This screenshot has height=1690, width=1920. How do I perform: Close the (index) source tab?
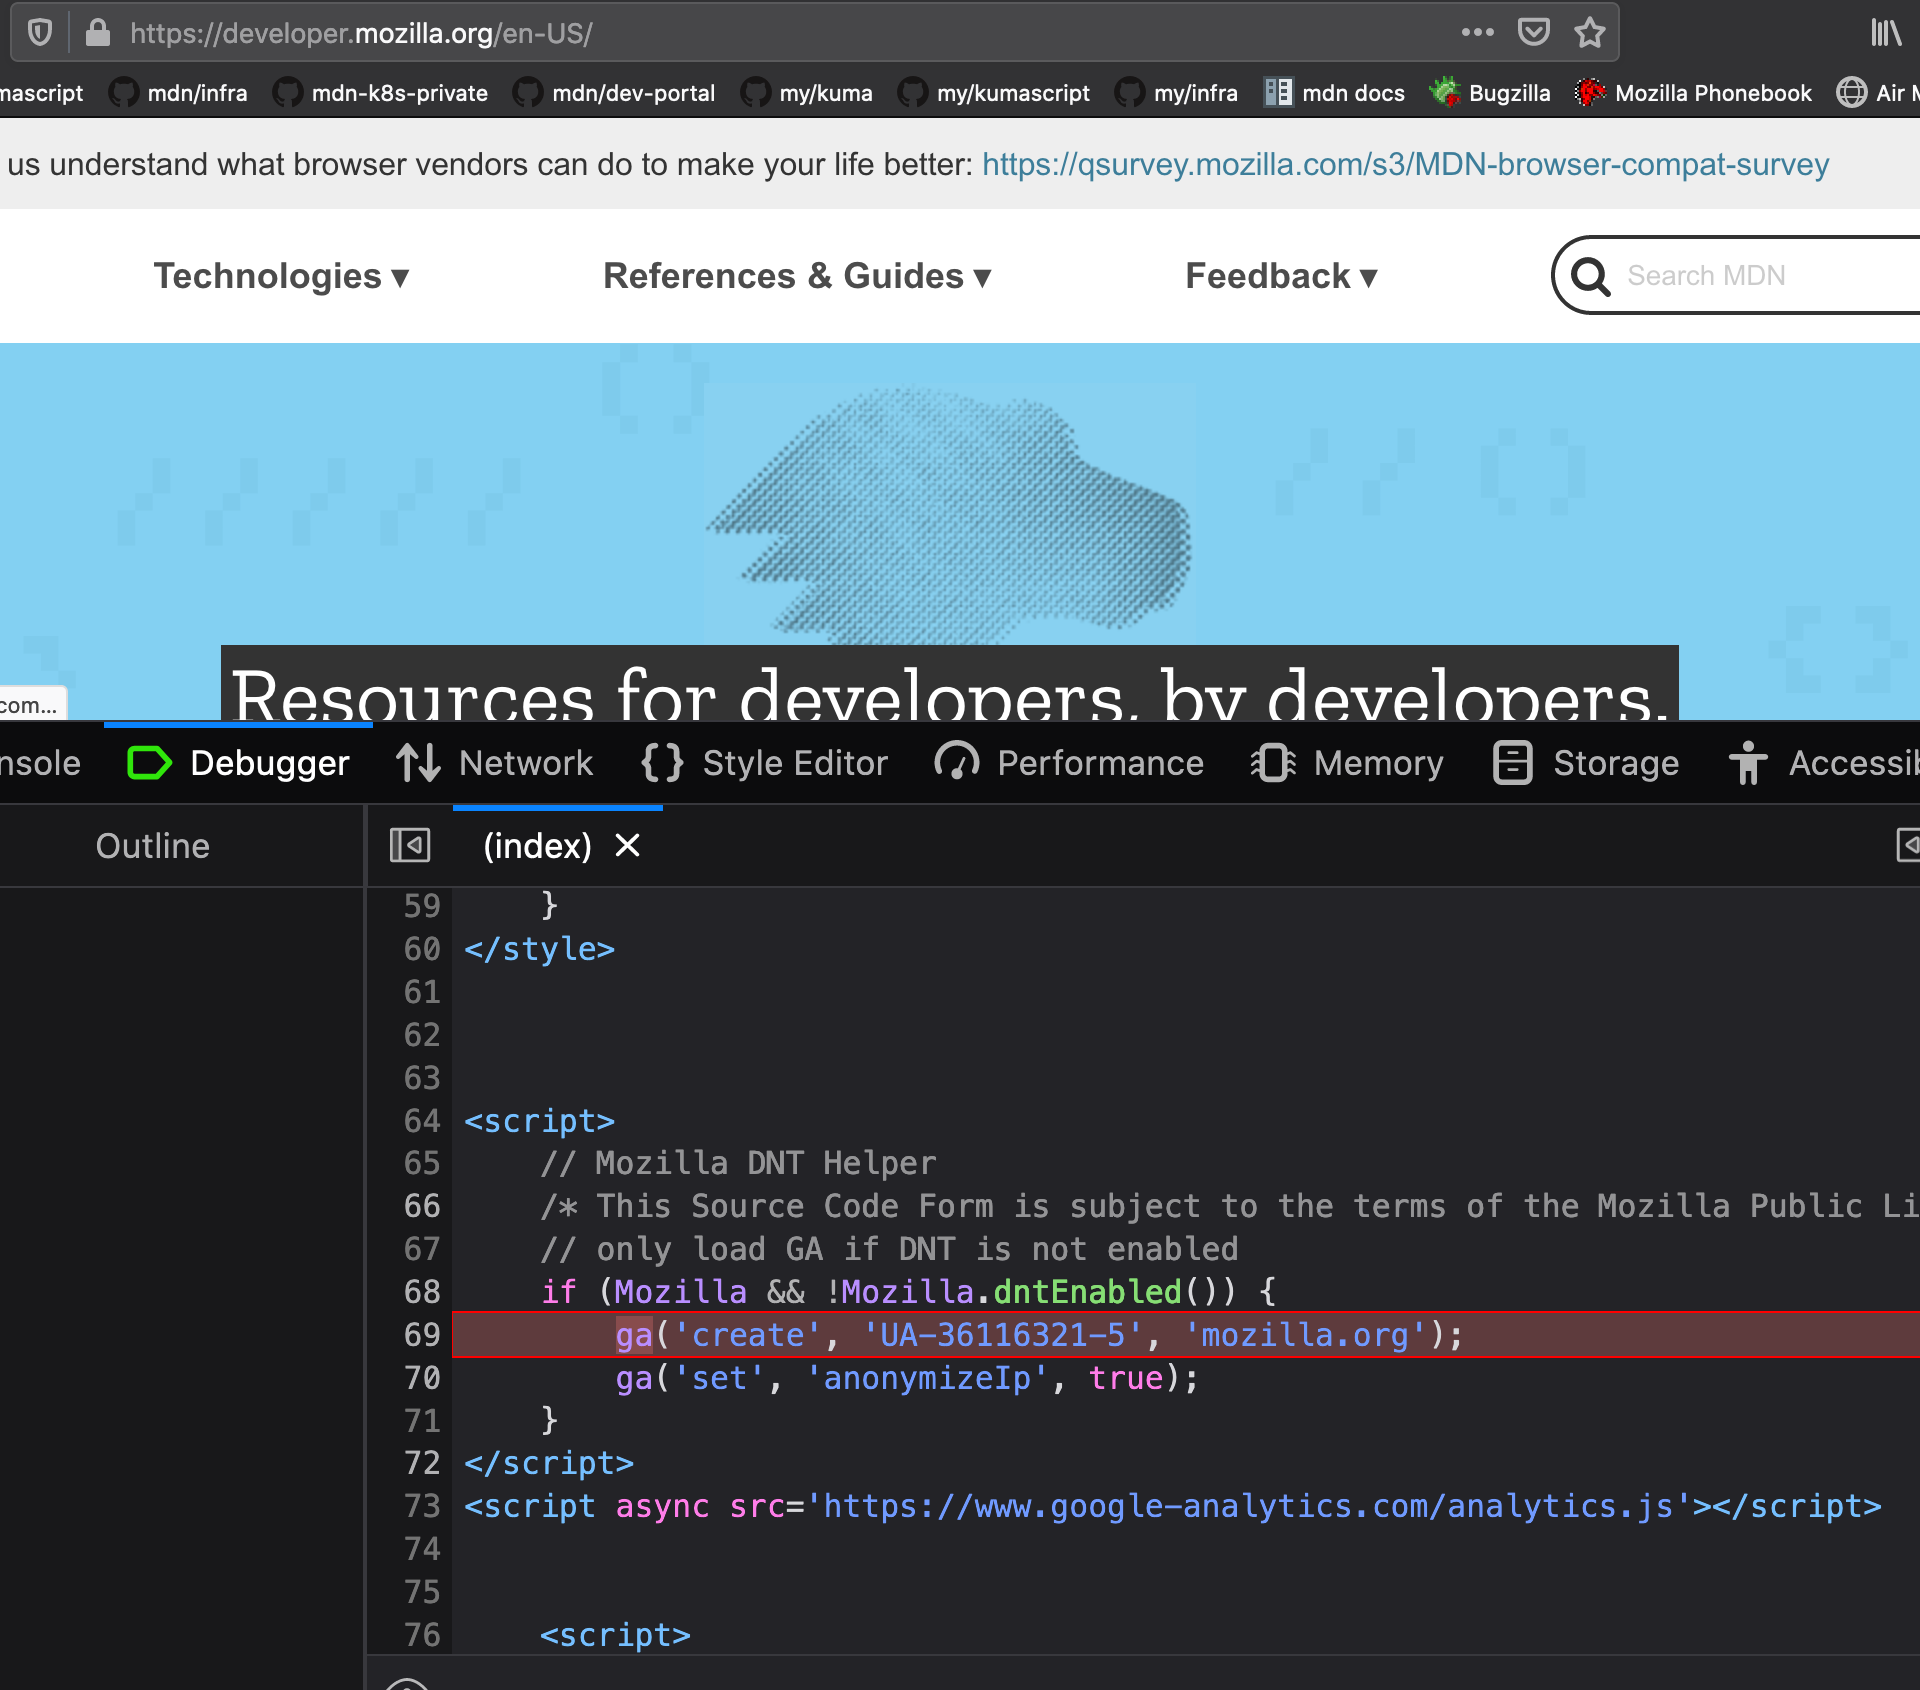(627, 846)
